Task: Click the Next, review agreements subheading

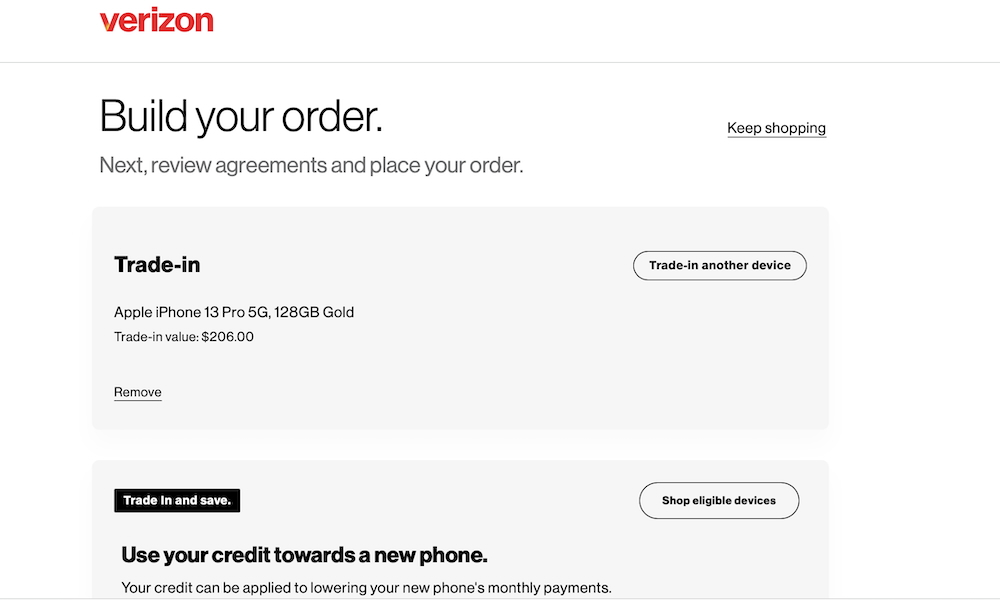Action: (x=311, y=165)
